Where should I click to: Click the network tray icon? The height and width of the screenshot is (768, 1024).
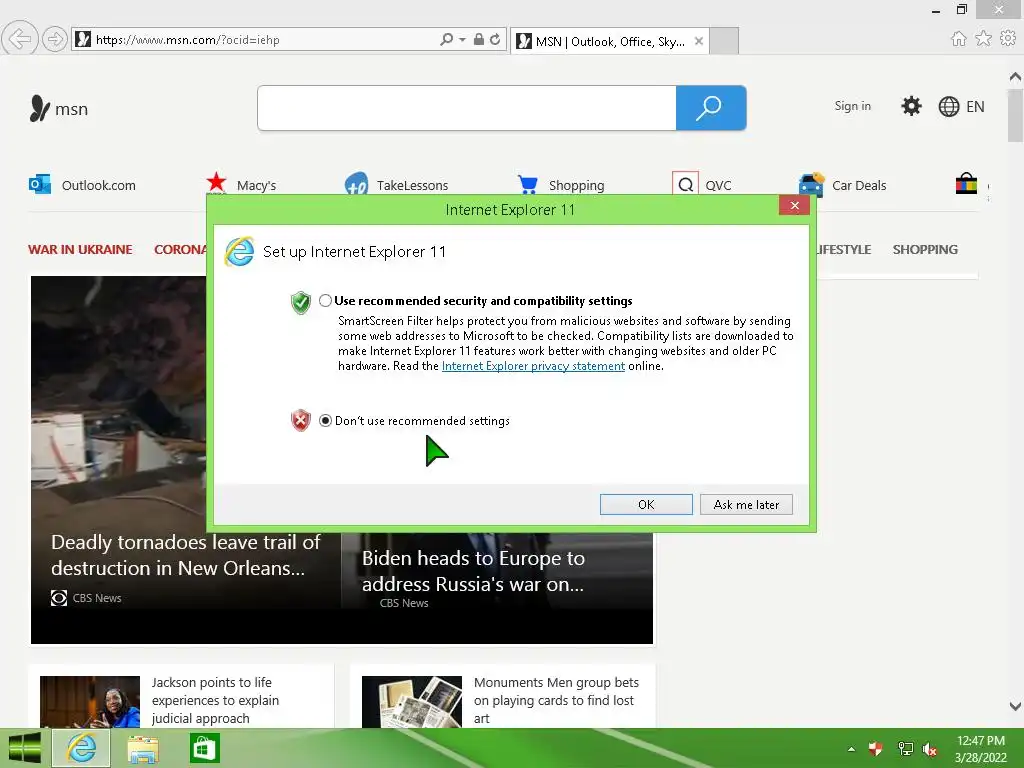click(905, 748)
